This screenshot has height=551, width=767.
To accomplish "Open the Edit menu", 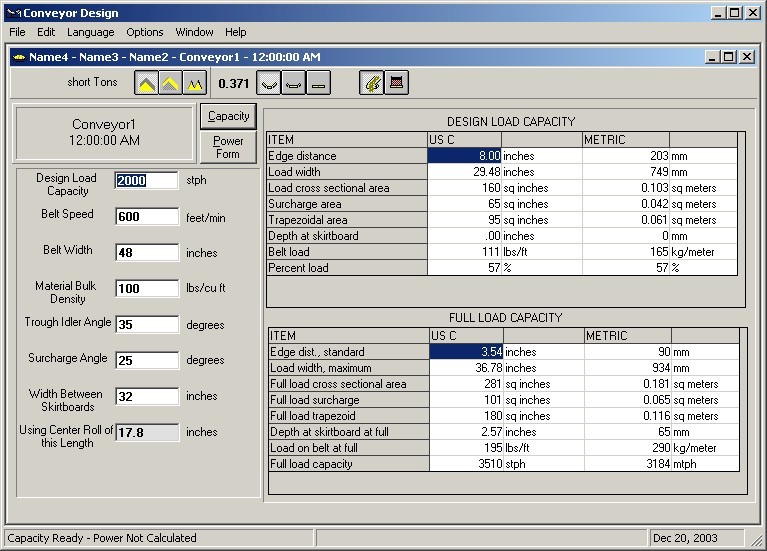I will click(46, 32).
